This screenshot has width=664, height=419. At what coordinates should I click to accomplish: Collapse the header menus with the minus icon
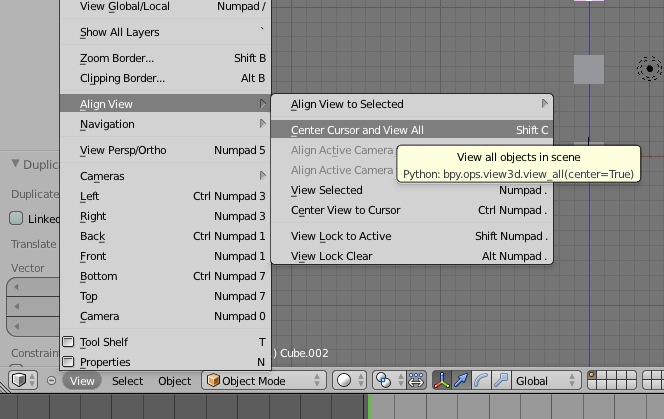click(x=51, y=380)
